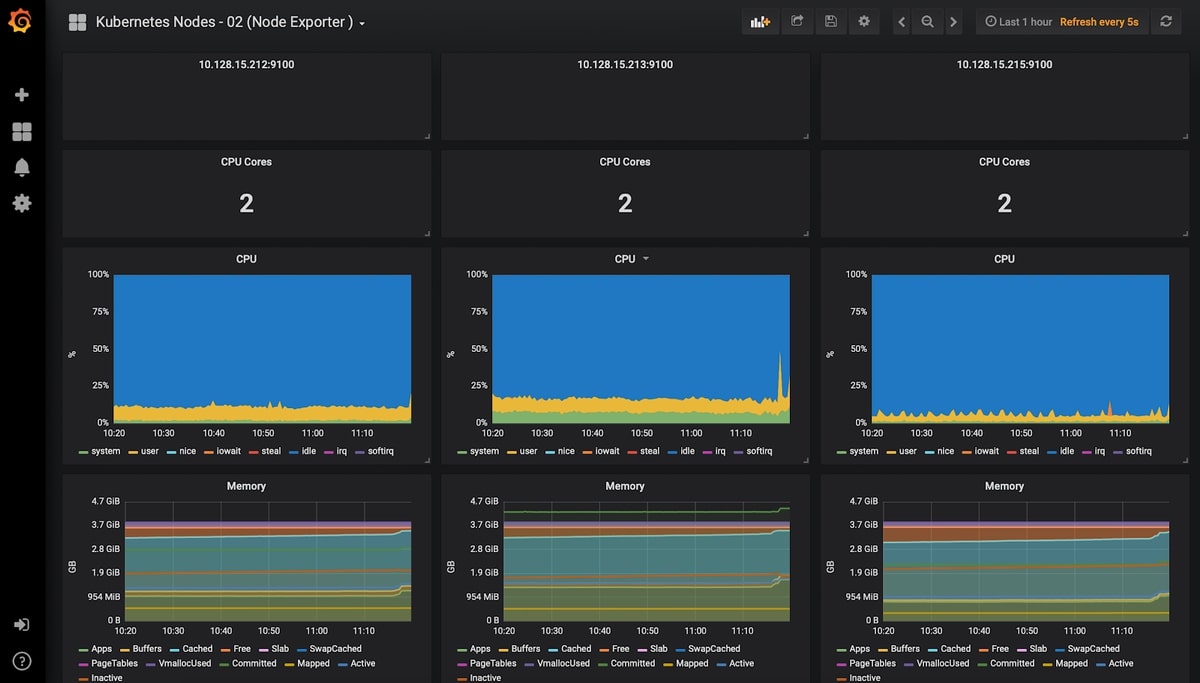Open the Configuration gear in sidebar
Image resolution: width=1200 pixels, height=683 pixels.
tap(22, 203)
